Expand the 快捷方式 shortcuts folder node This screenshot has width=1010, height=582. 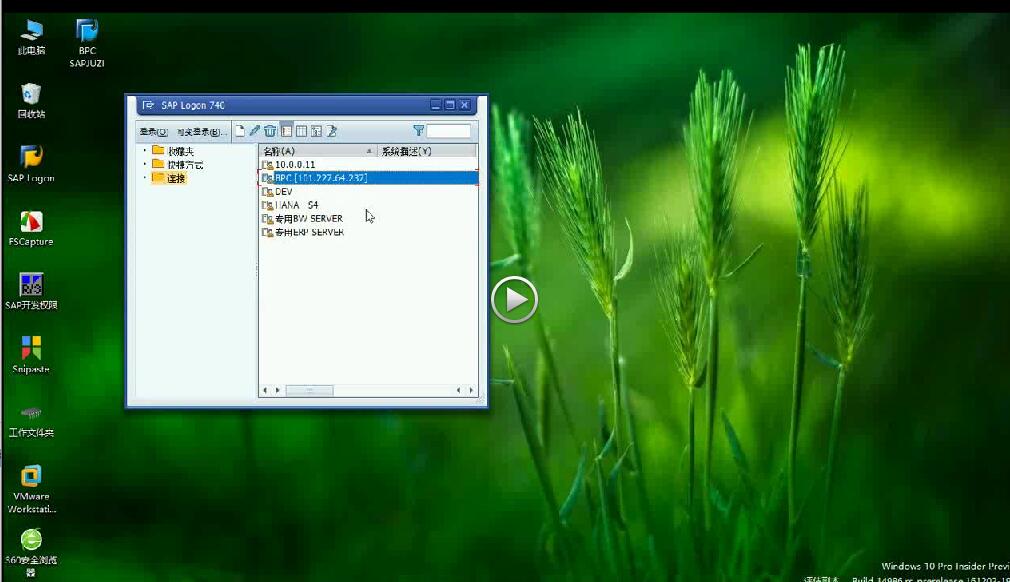pyautogui.click(x=145, y=164)
